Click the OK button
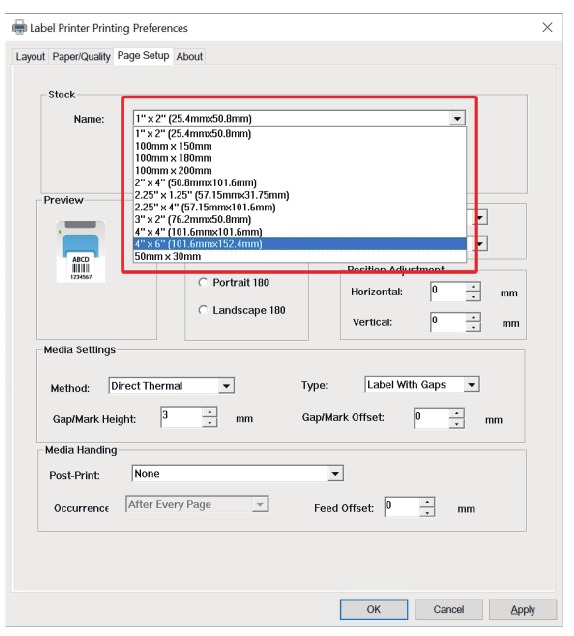Screen dimensions: 574x636 tap(374, 609)
